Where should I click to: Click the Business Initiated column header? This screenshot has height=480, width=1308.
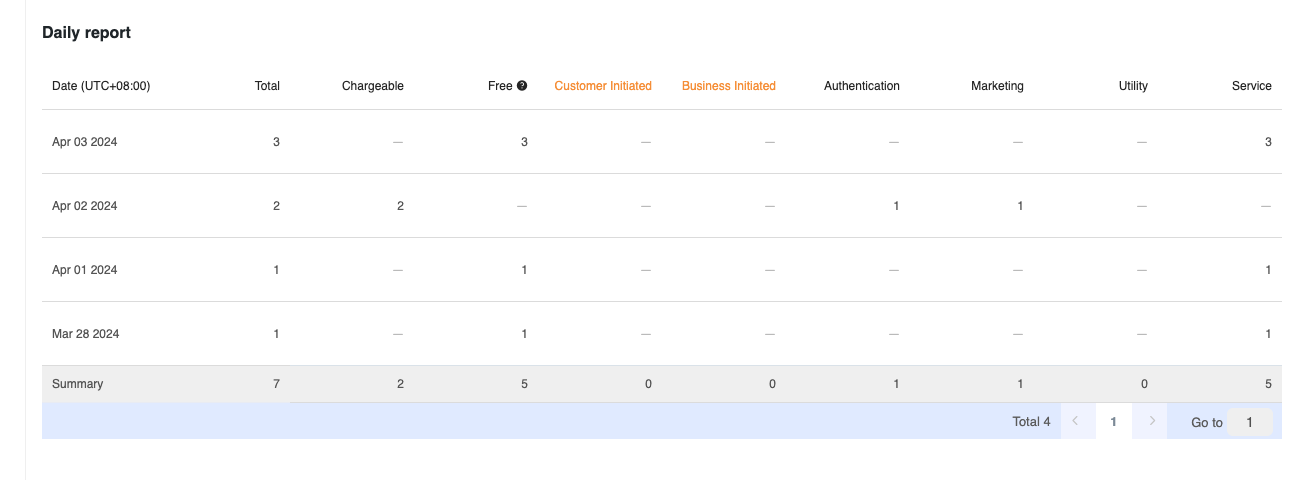tap(728, 86)
